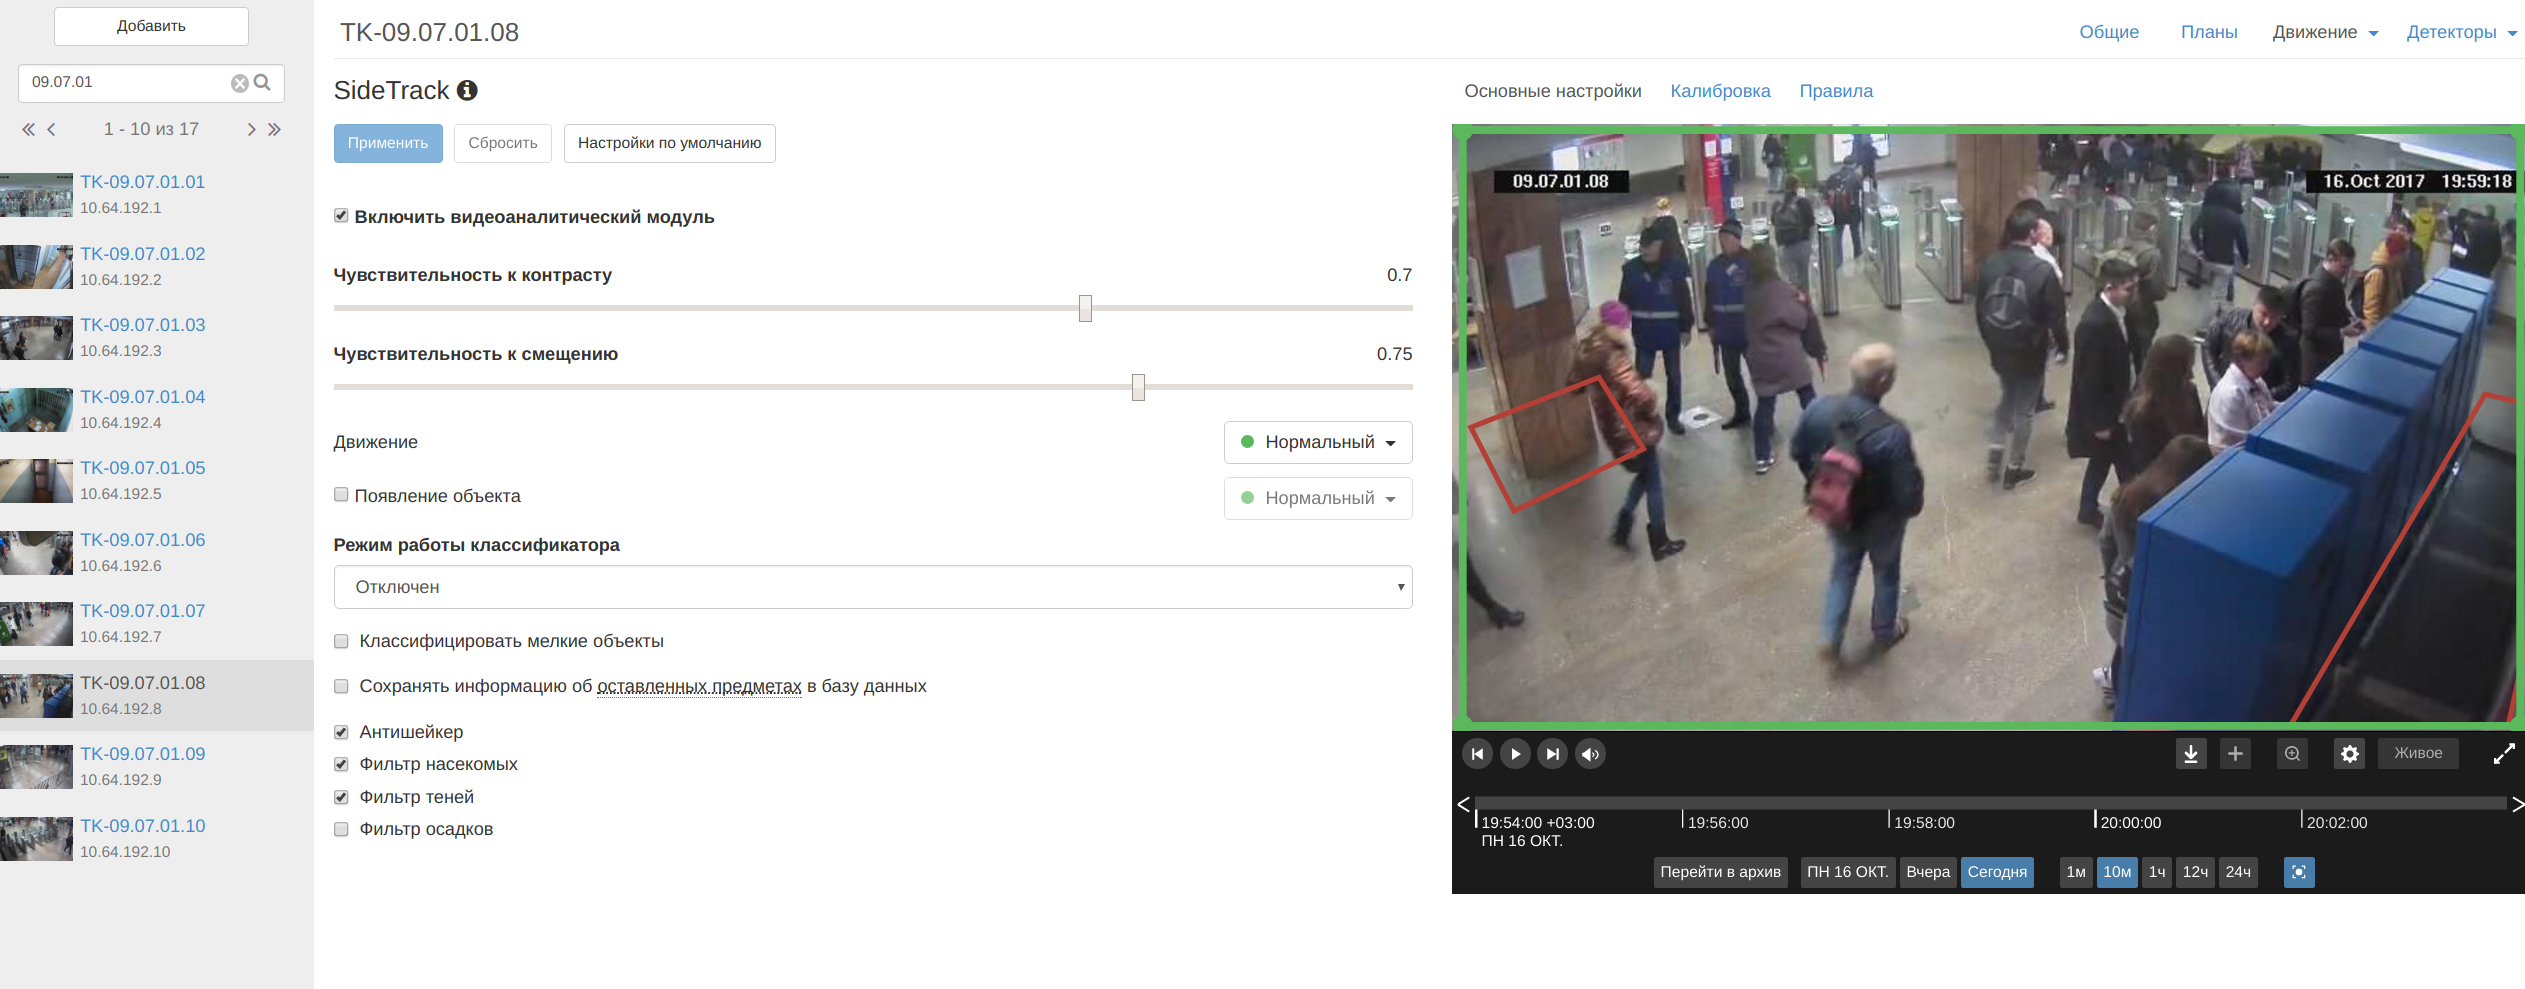Skip to next frame in player
Screen dimensions: 2525x989
click(x=1552, y=754)
